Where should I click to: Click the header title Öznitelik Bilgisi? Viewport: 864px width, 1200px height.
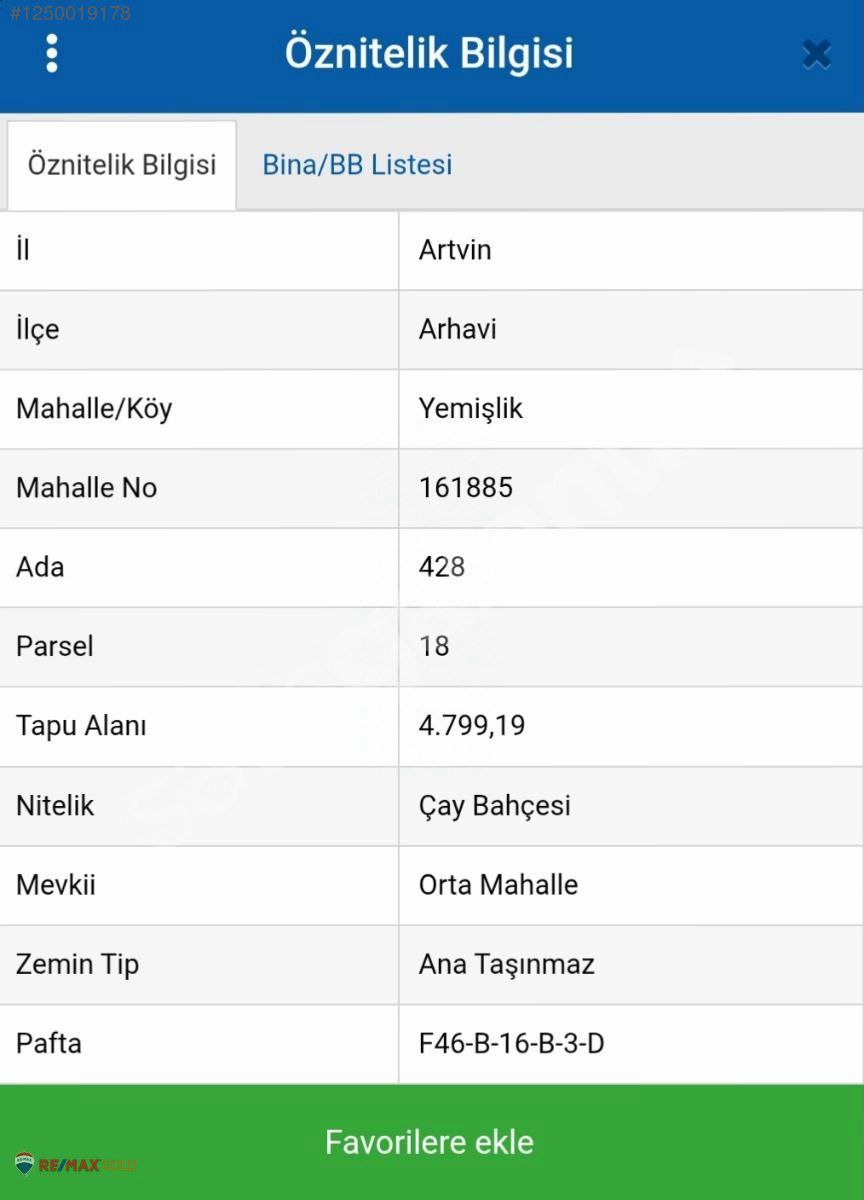point(429,53)
